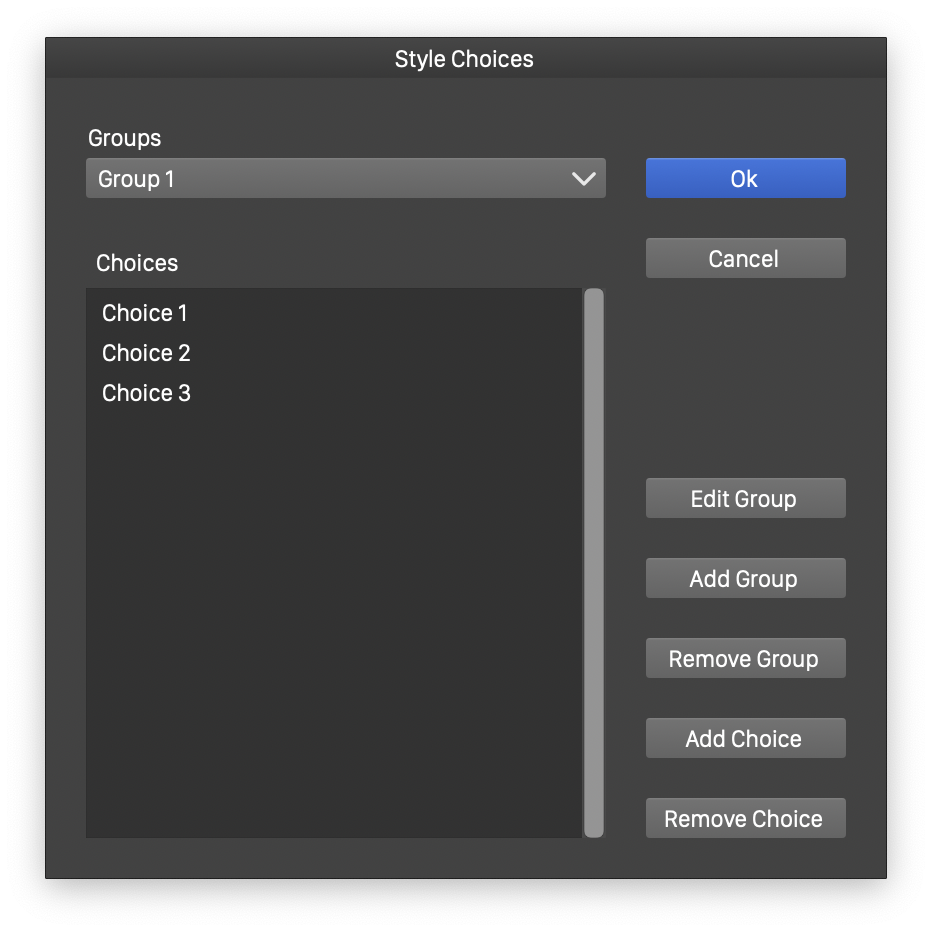Viewport: 932px width, 932px height.
Task: Click the Choices heading label
Action: [137, 263]
